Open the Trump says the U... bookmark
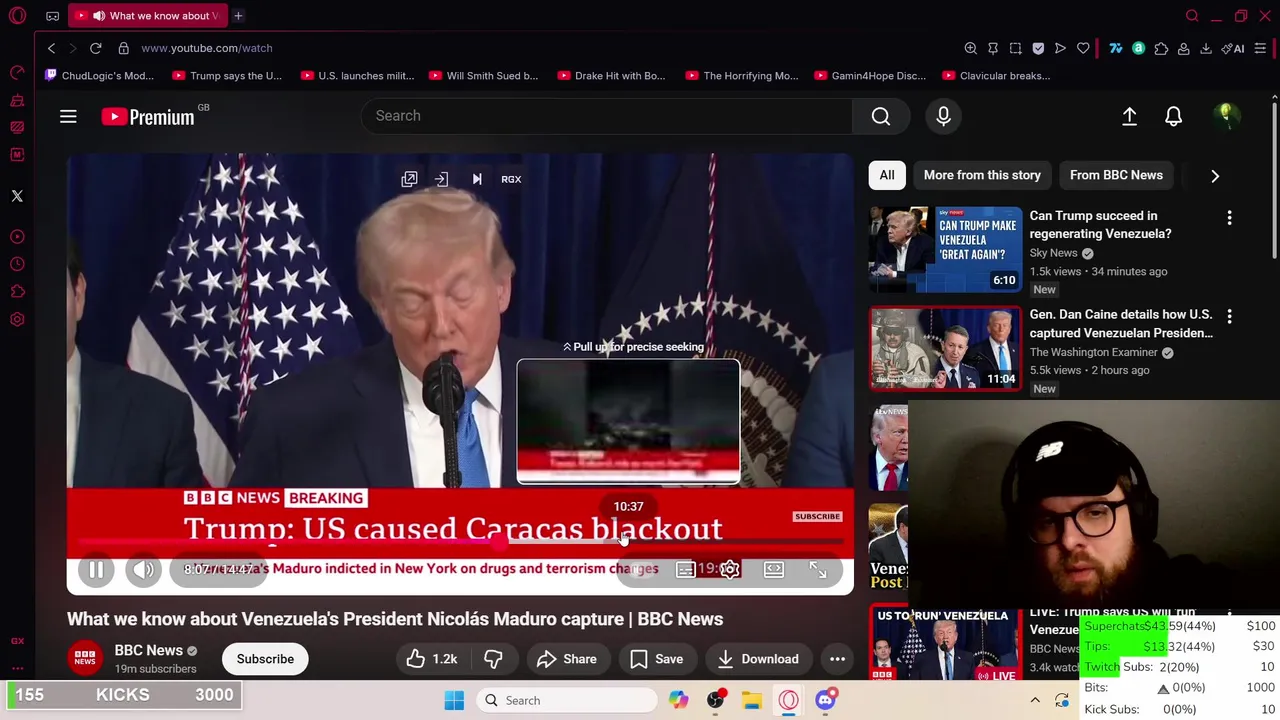The width and height of the screenshot is (1280, 720). (x=227, y=76)
